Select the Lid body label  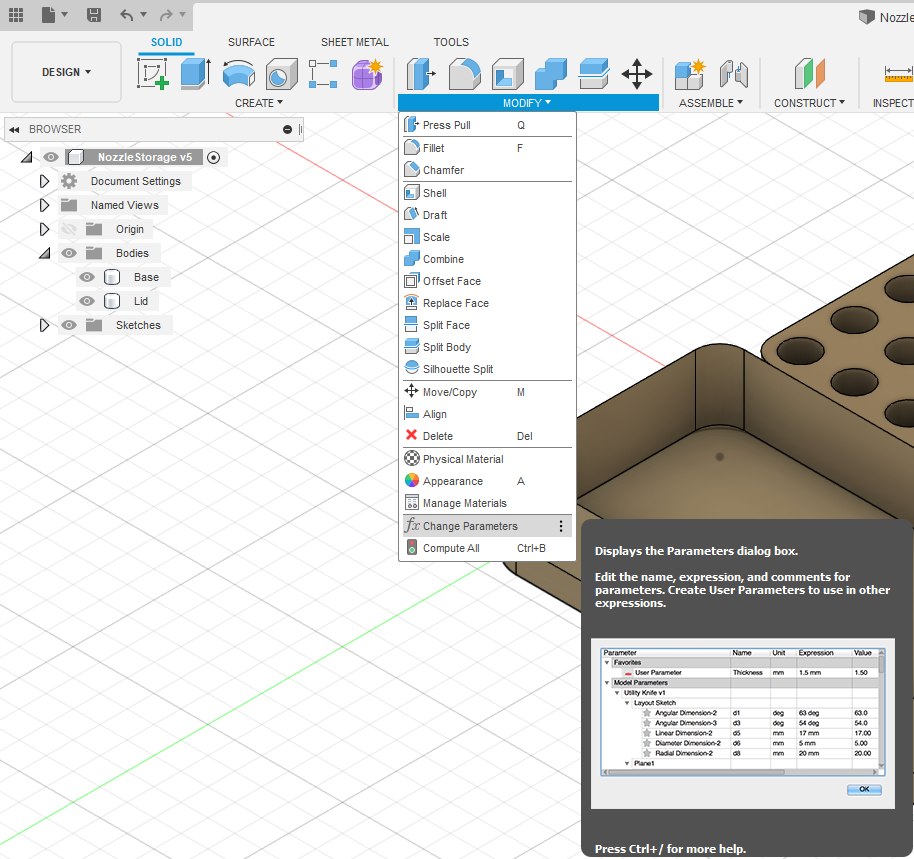pos(141,301)
